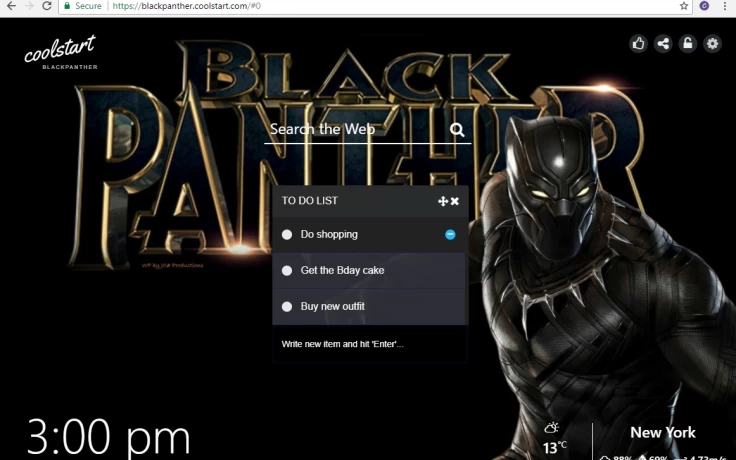Reload the page with the refresh icon
The width and height of the screenshot is (736, 460).
[x=46, y=6]
